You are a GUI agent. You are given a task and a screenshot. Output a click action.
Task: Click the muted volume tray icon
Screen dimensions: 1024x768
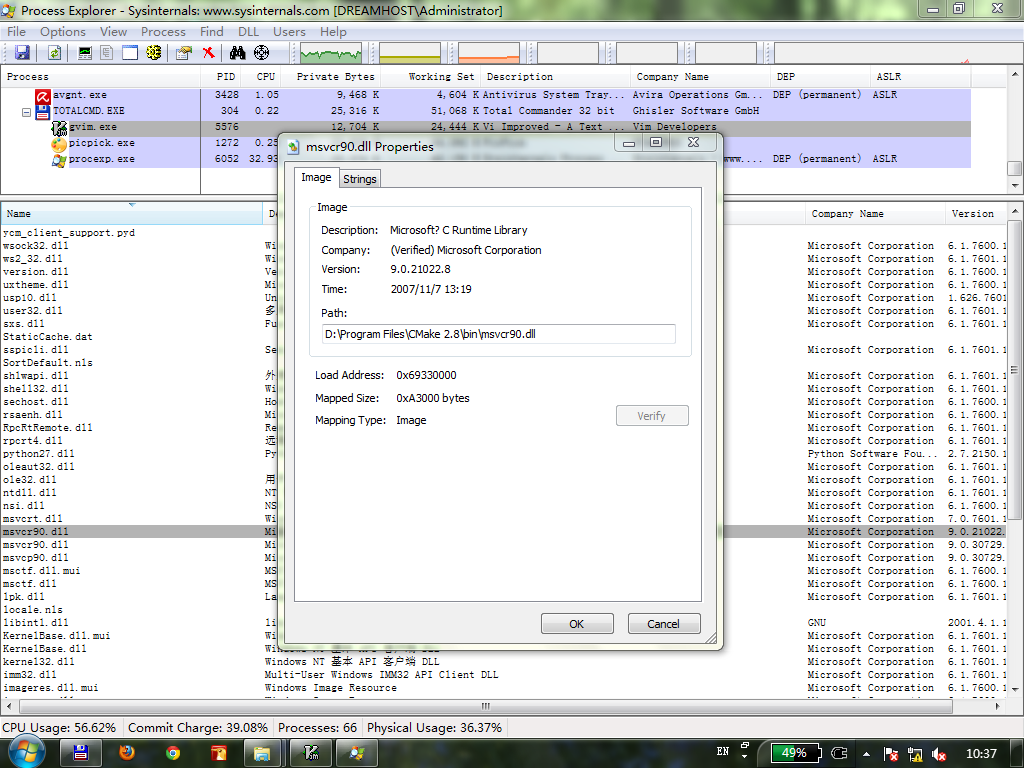click(939, 754)
